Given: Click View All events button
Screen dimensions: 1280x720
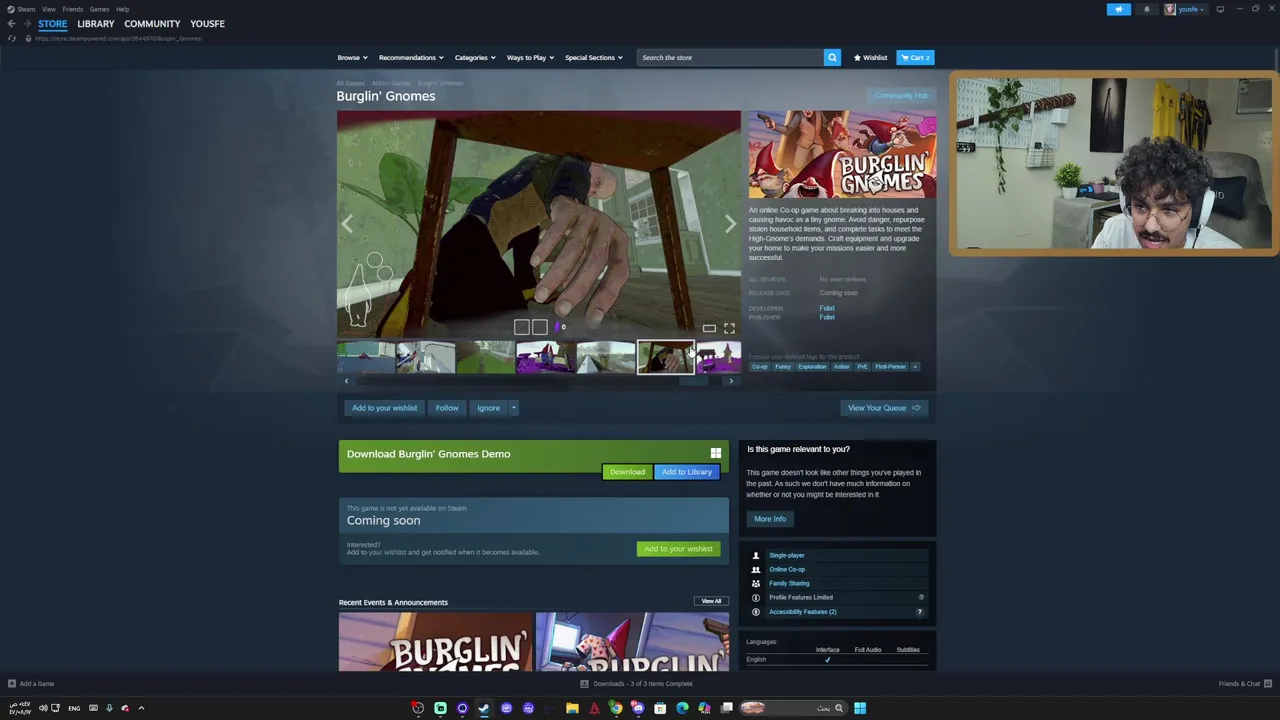Looking at the screenshot, I should pos(711,602).
